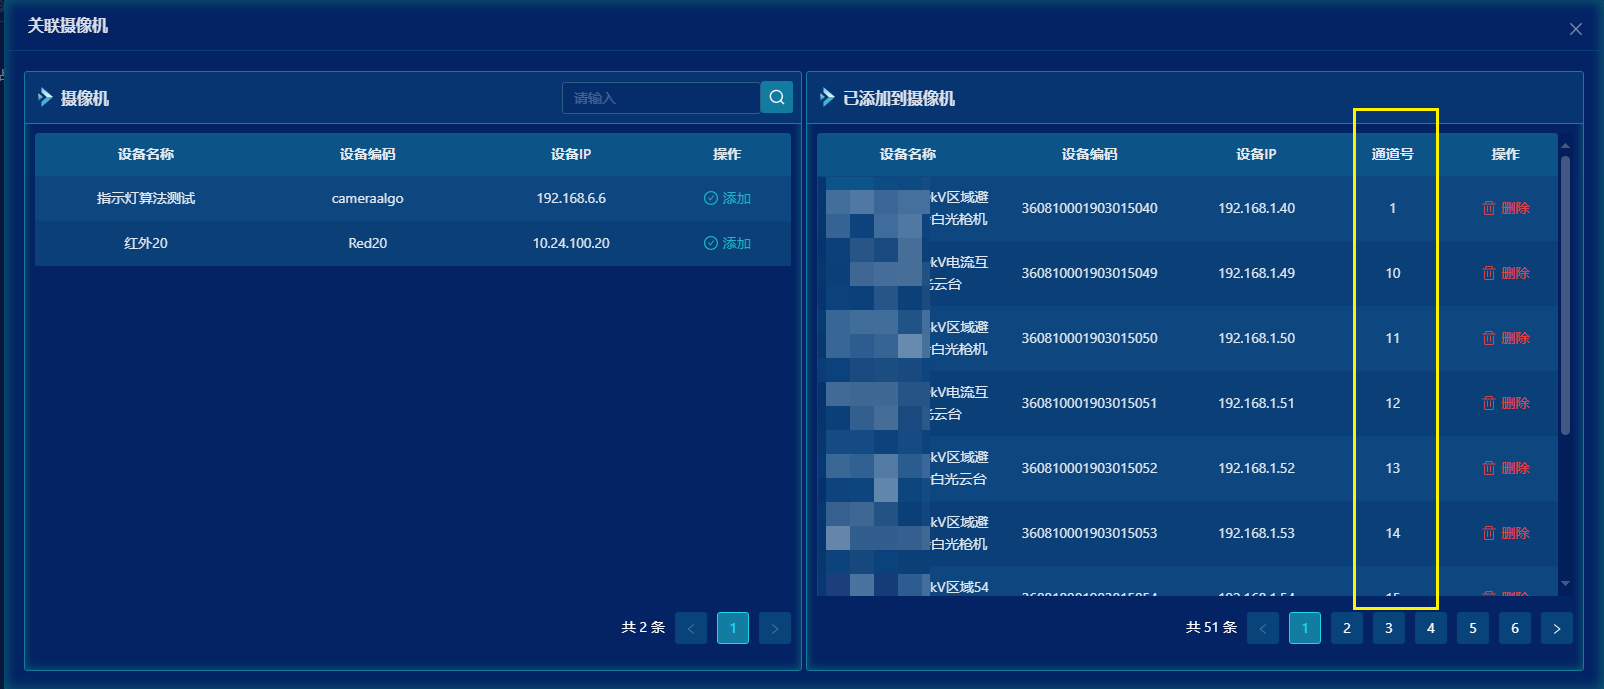Click scrollbar down arrow in added cameras table
The height and width of the screenshot is (689, 1604).
coord(1565,584)
